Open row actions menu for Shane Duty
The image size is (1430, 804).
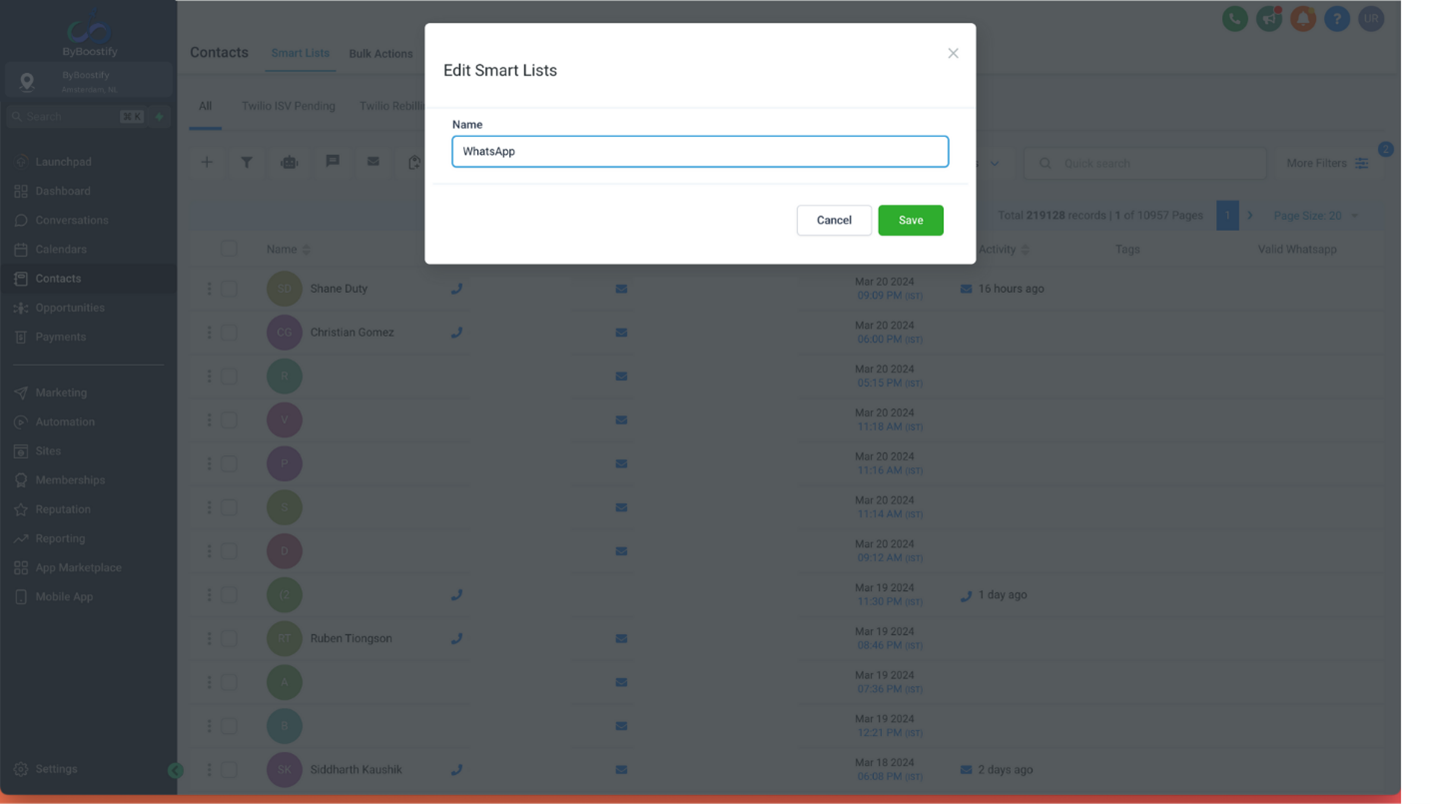pos(209,289)
